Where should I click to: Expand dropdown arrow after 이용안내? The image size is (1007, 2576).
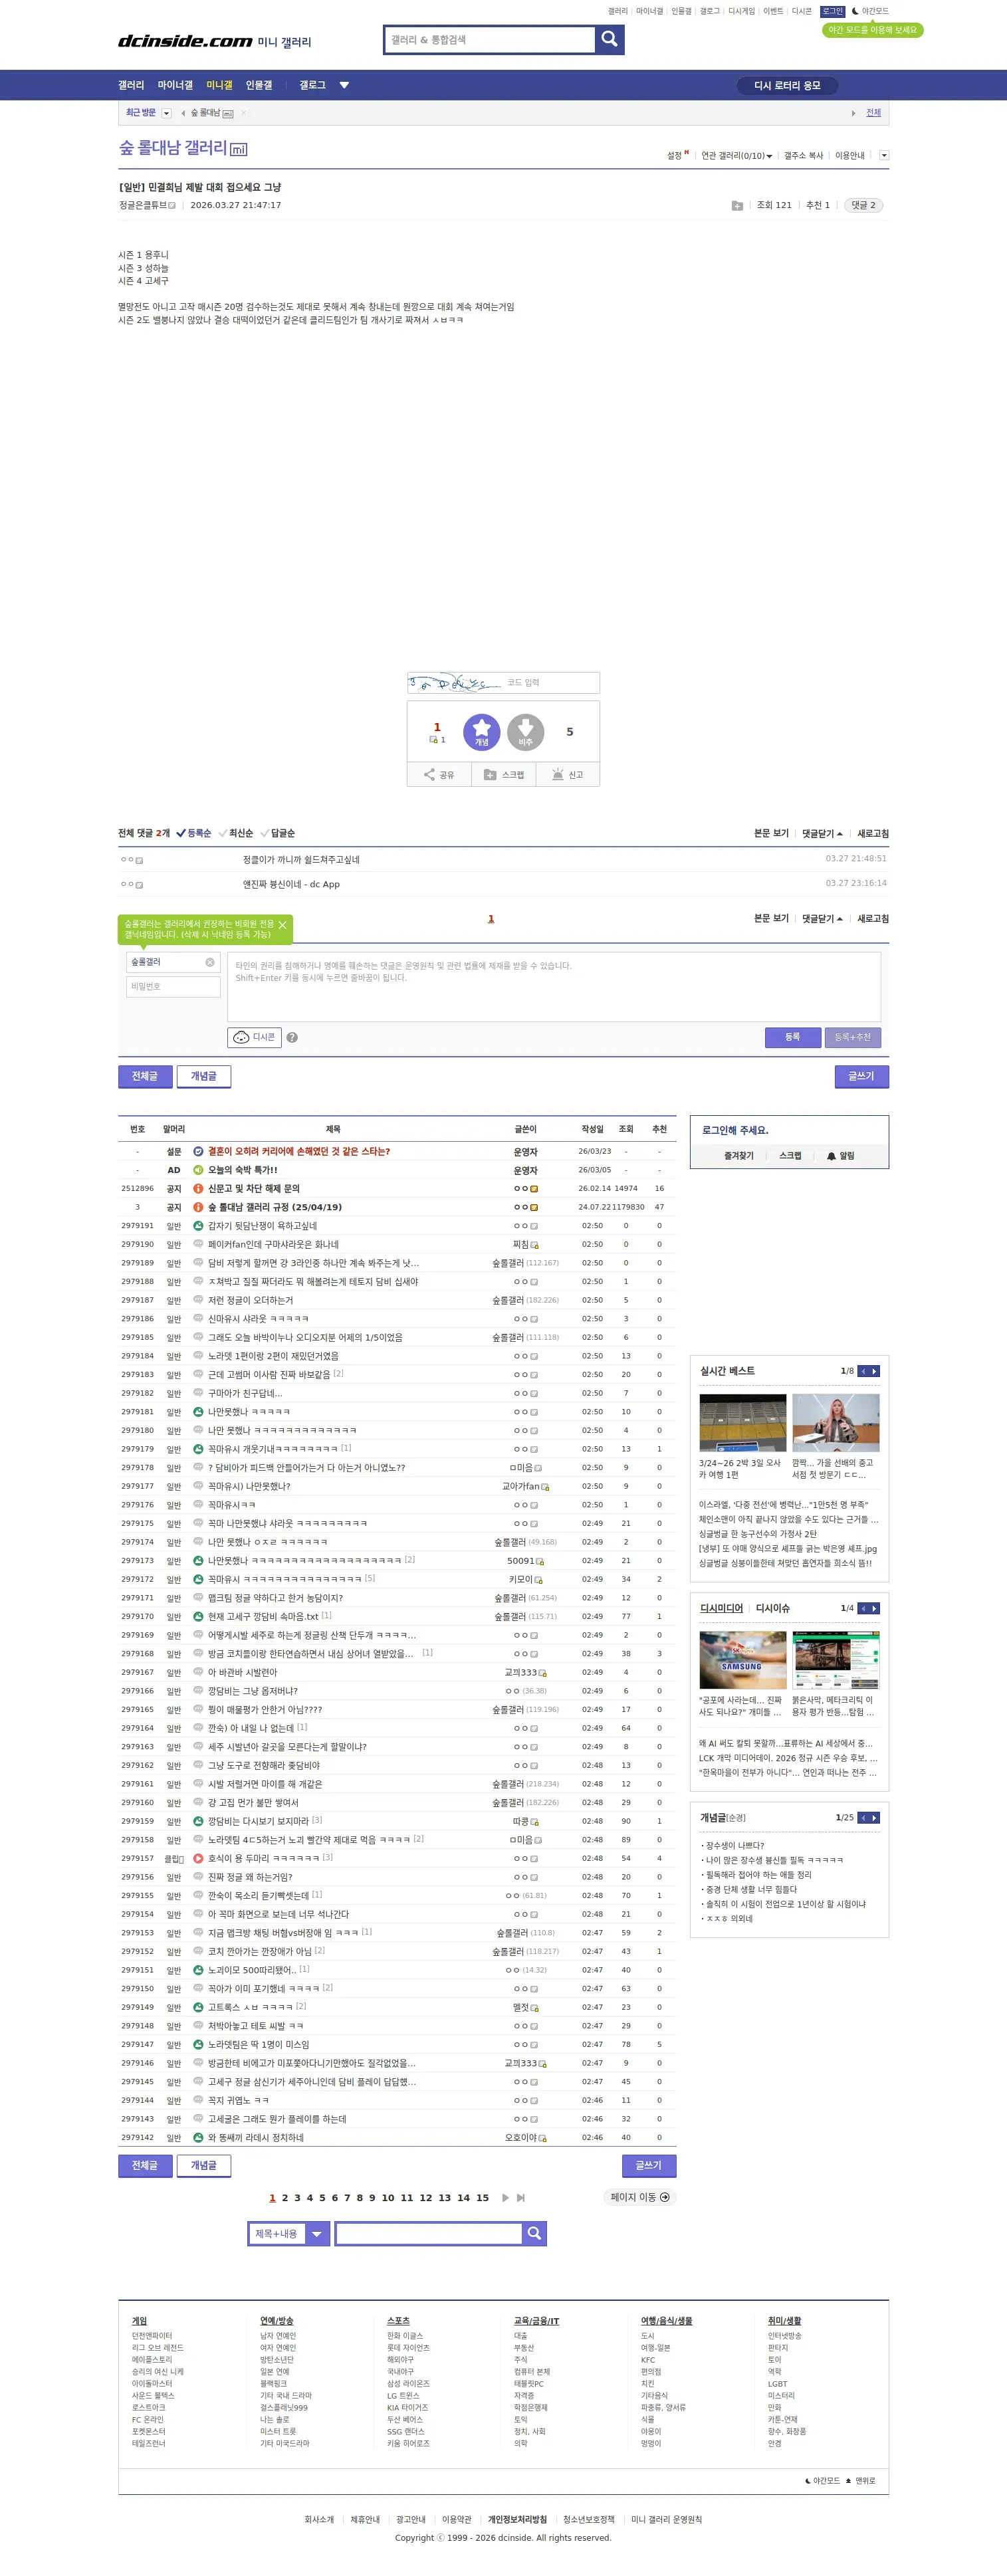[x=884, y=155]
